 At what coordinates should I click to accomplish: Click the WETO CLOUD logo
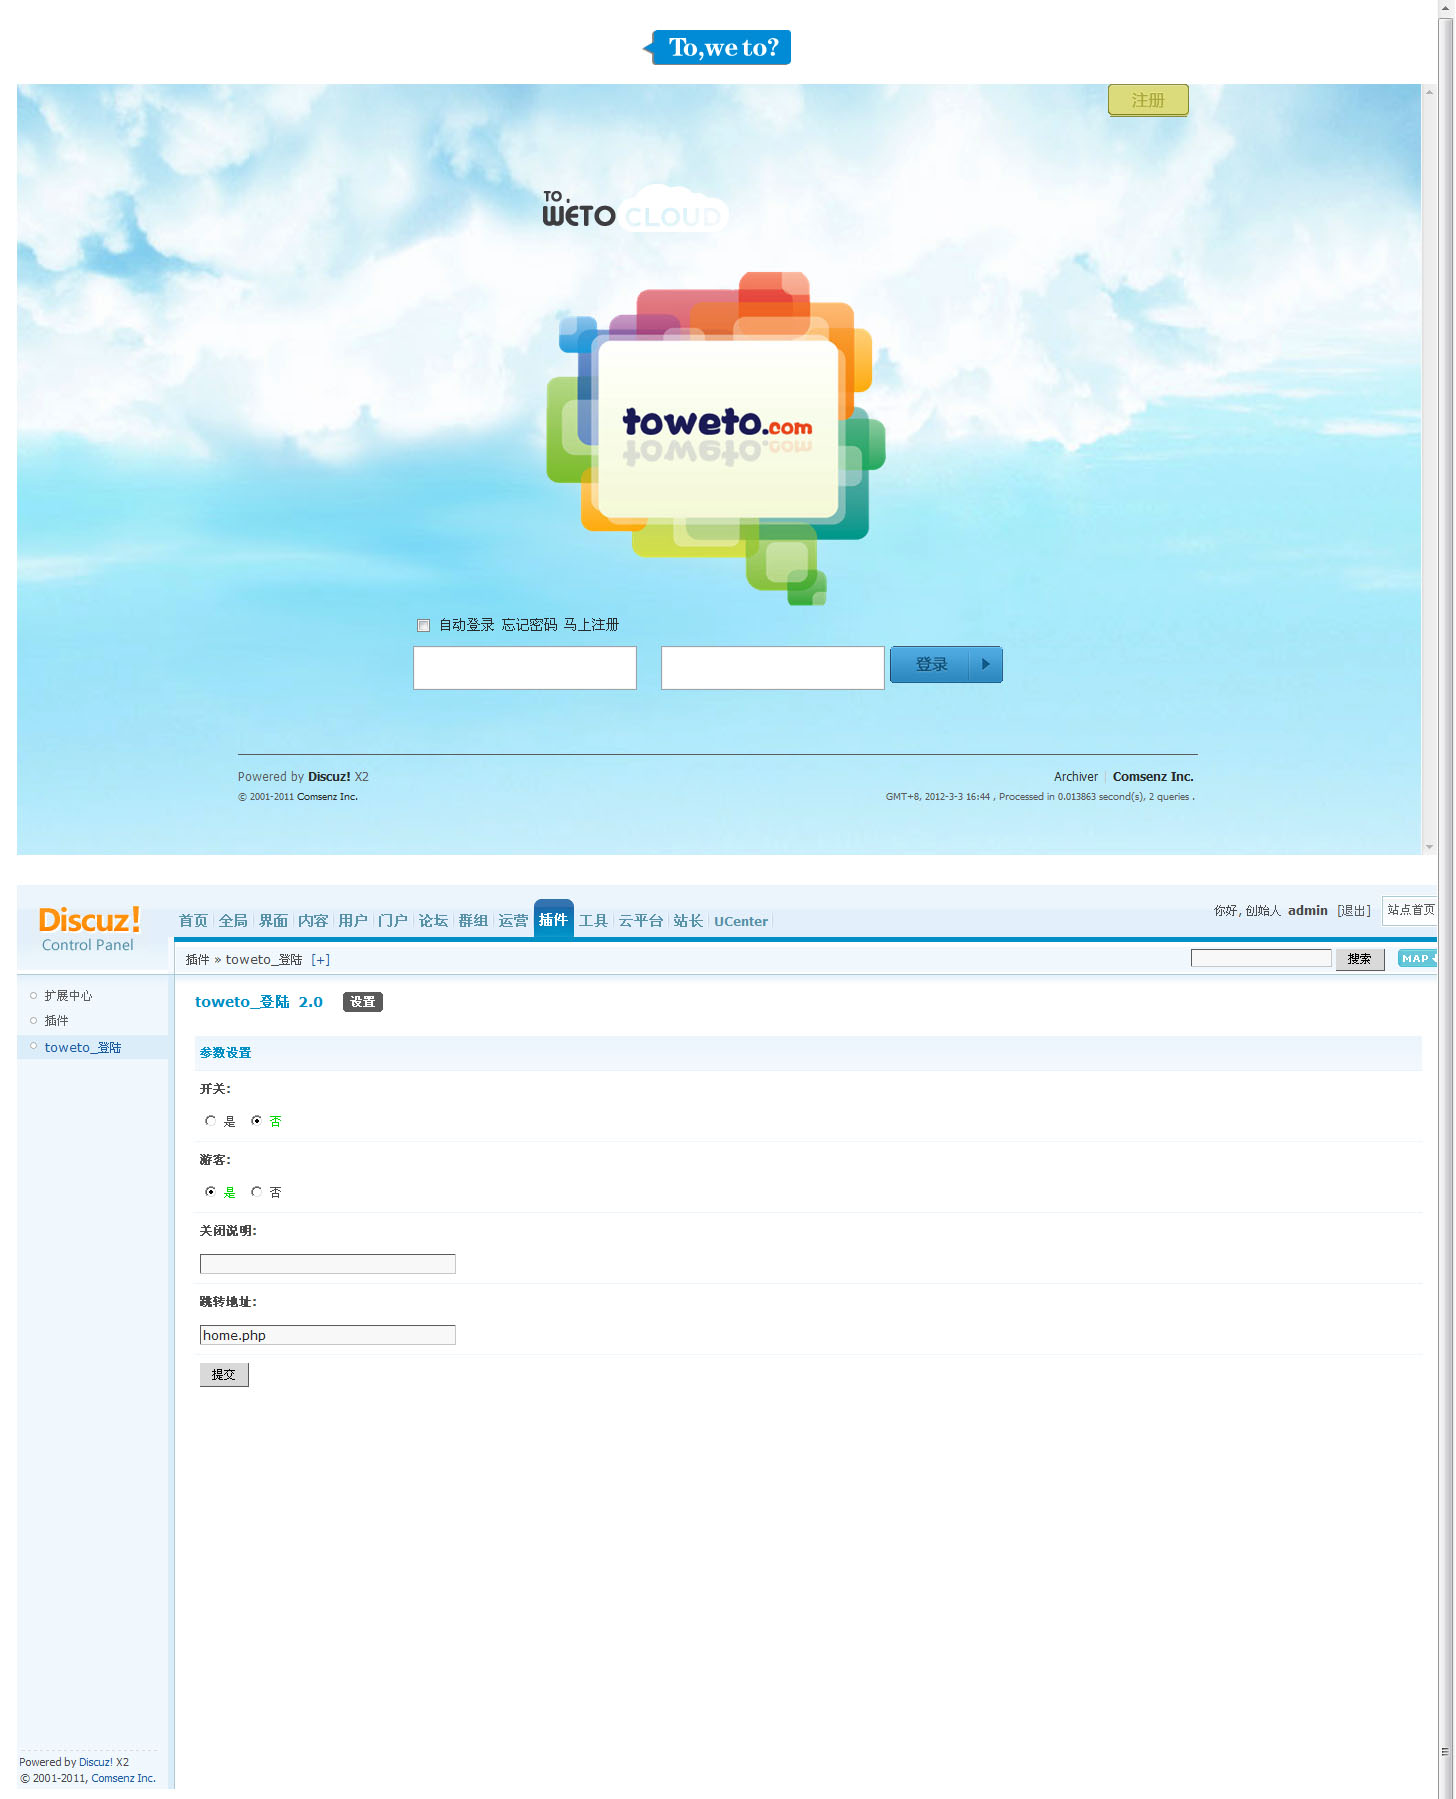coord(635,210)
